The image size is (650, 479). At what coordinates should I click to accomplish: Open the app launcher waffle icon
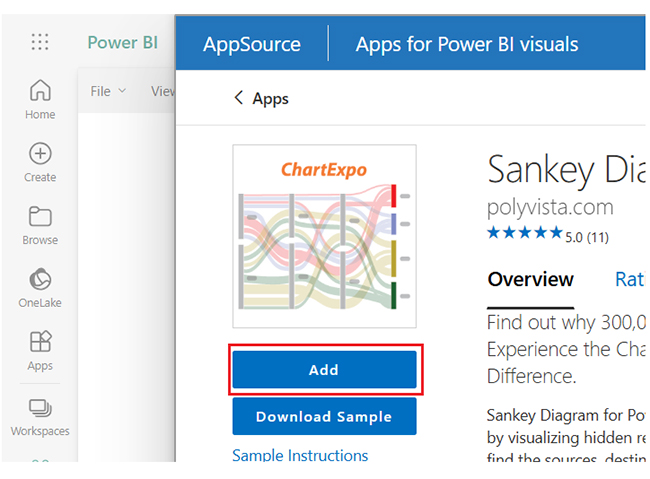click(x=40, y=42)
